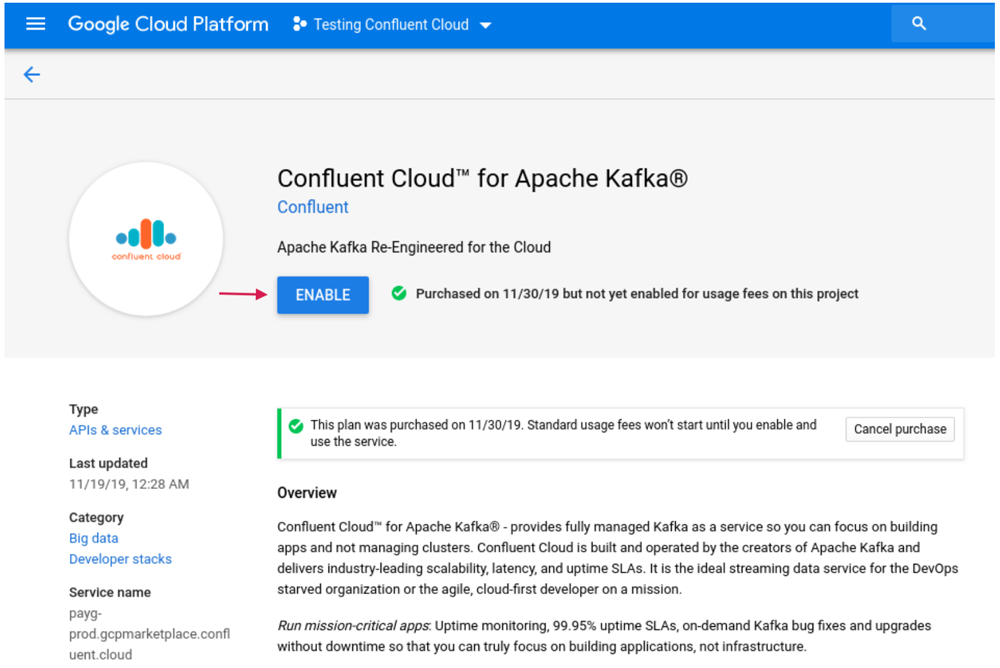Click the green checkmark in the plan notice
Viewport: 1000px width, 668px height.
[x=296, y=426]
